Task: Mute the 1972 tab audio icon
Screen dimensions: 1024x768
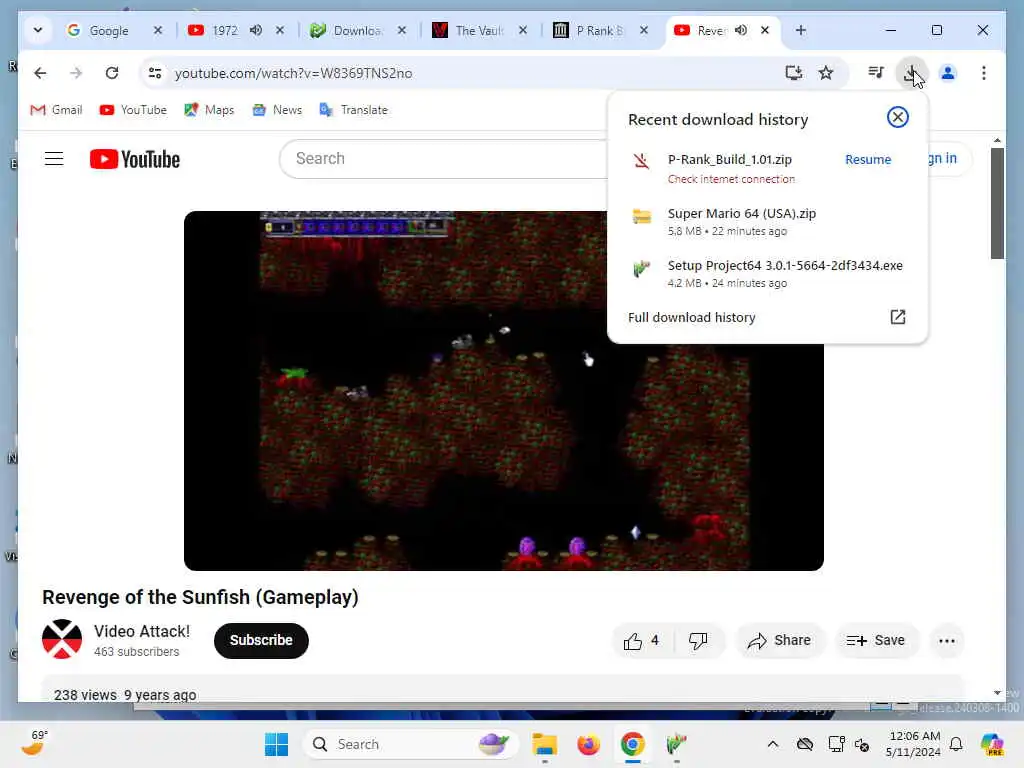Action: tap(256, 30)
